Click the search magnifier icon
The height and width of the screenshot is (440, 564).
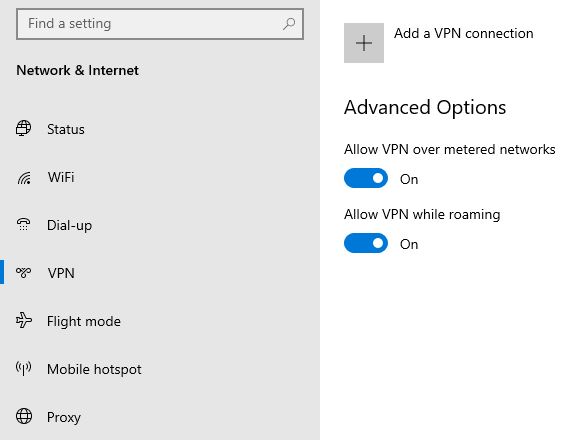289,24
